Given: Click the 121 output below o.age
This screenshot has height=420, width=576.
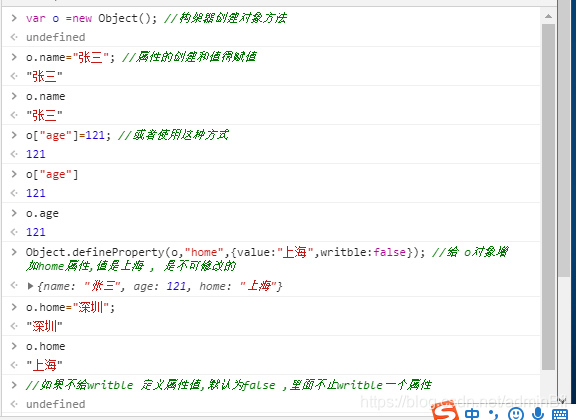Looking at the screenshot, I should 36,232.
